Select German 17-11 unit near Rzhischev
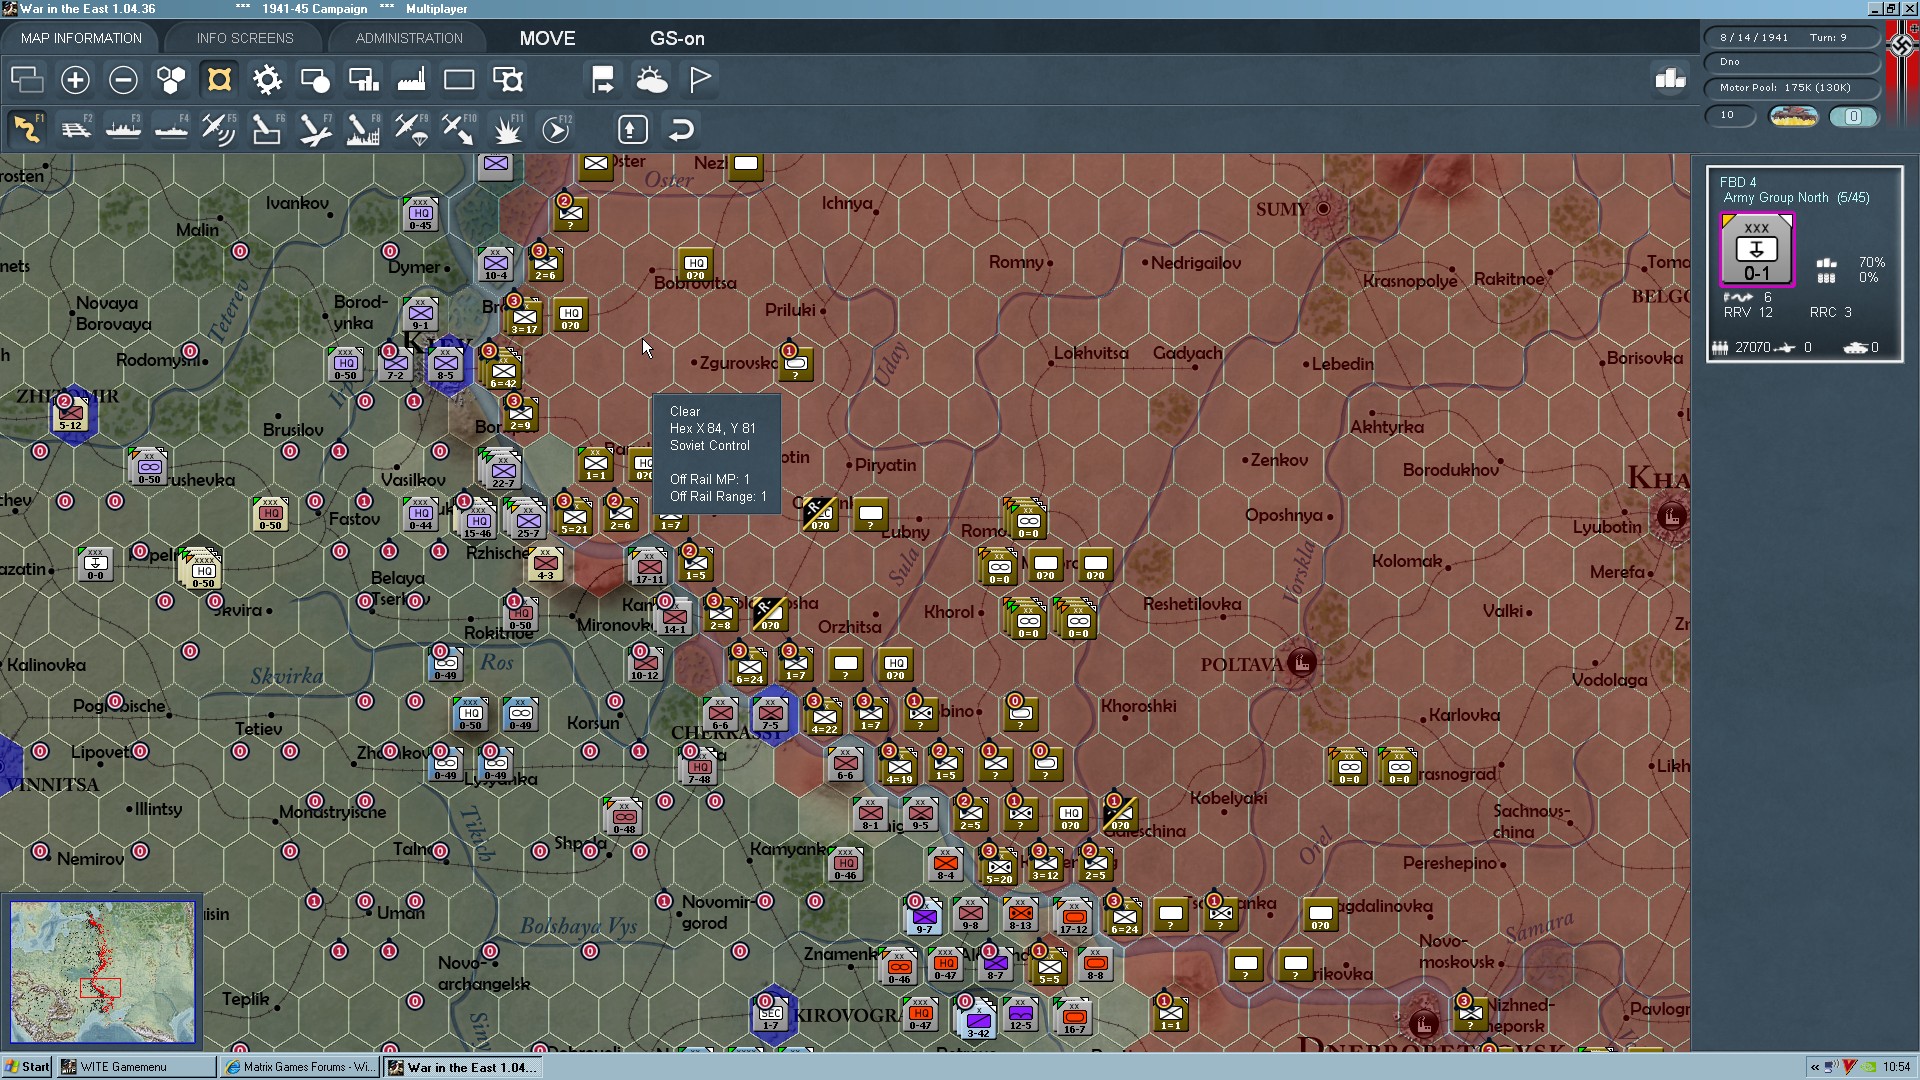Image resolution: width=1920 pixels, height=1080 pixels. pos(649,566)
